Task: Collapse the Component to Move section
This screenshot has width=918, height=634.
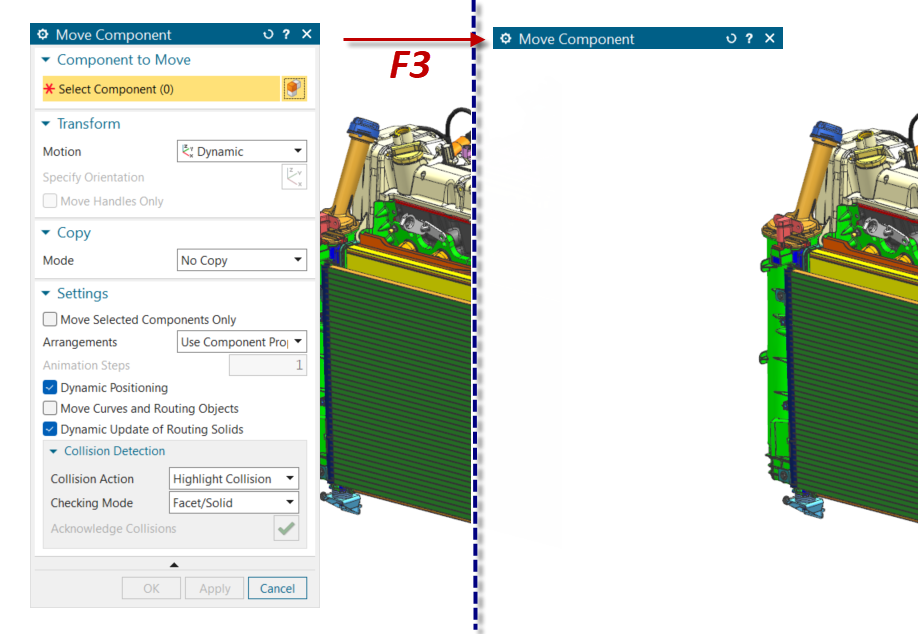Action: click(x=46, y=60)
